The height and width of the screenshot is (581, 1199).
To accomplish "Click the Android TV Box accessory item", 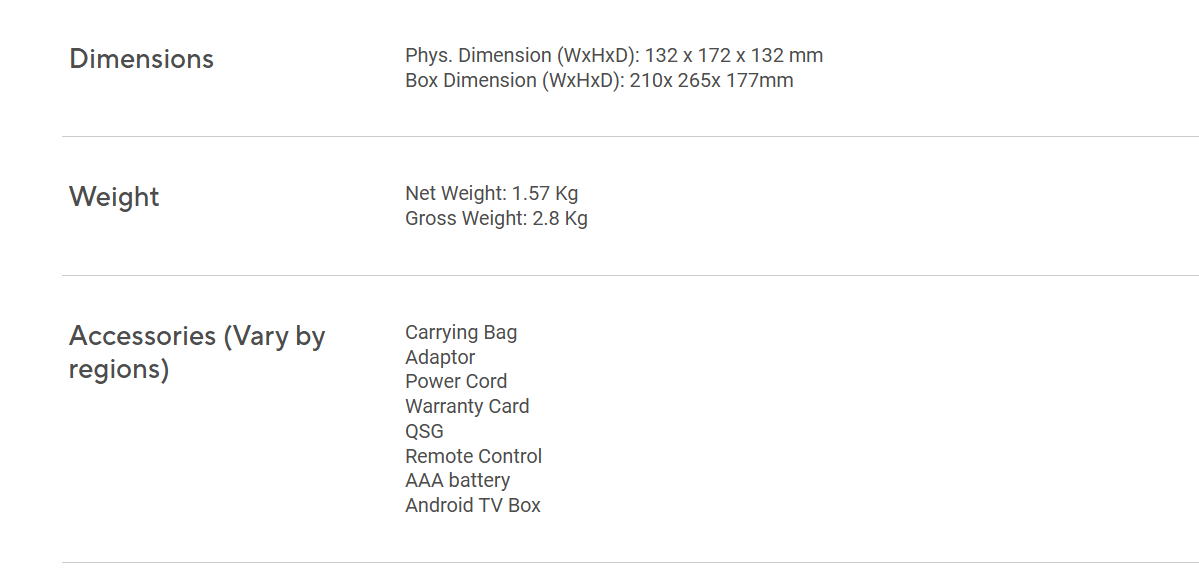I will (x=473, y=505).
